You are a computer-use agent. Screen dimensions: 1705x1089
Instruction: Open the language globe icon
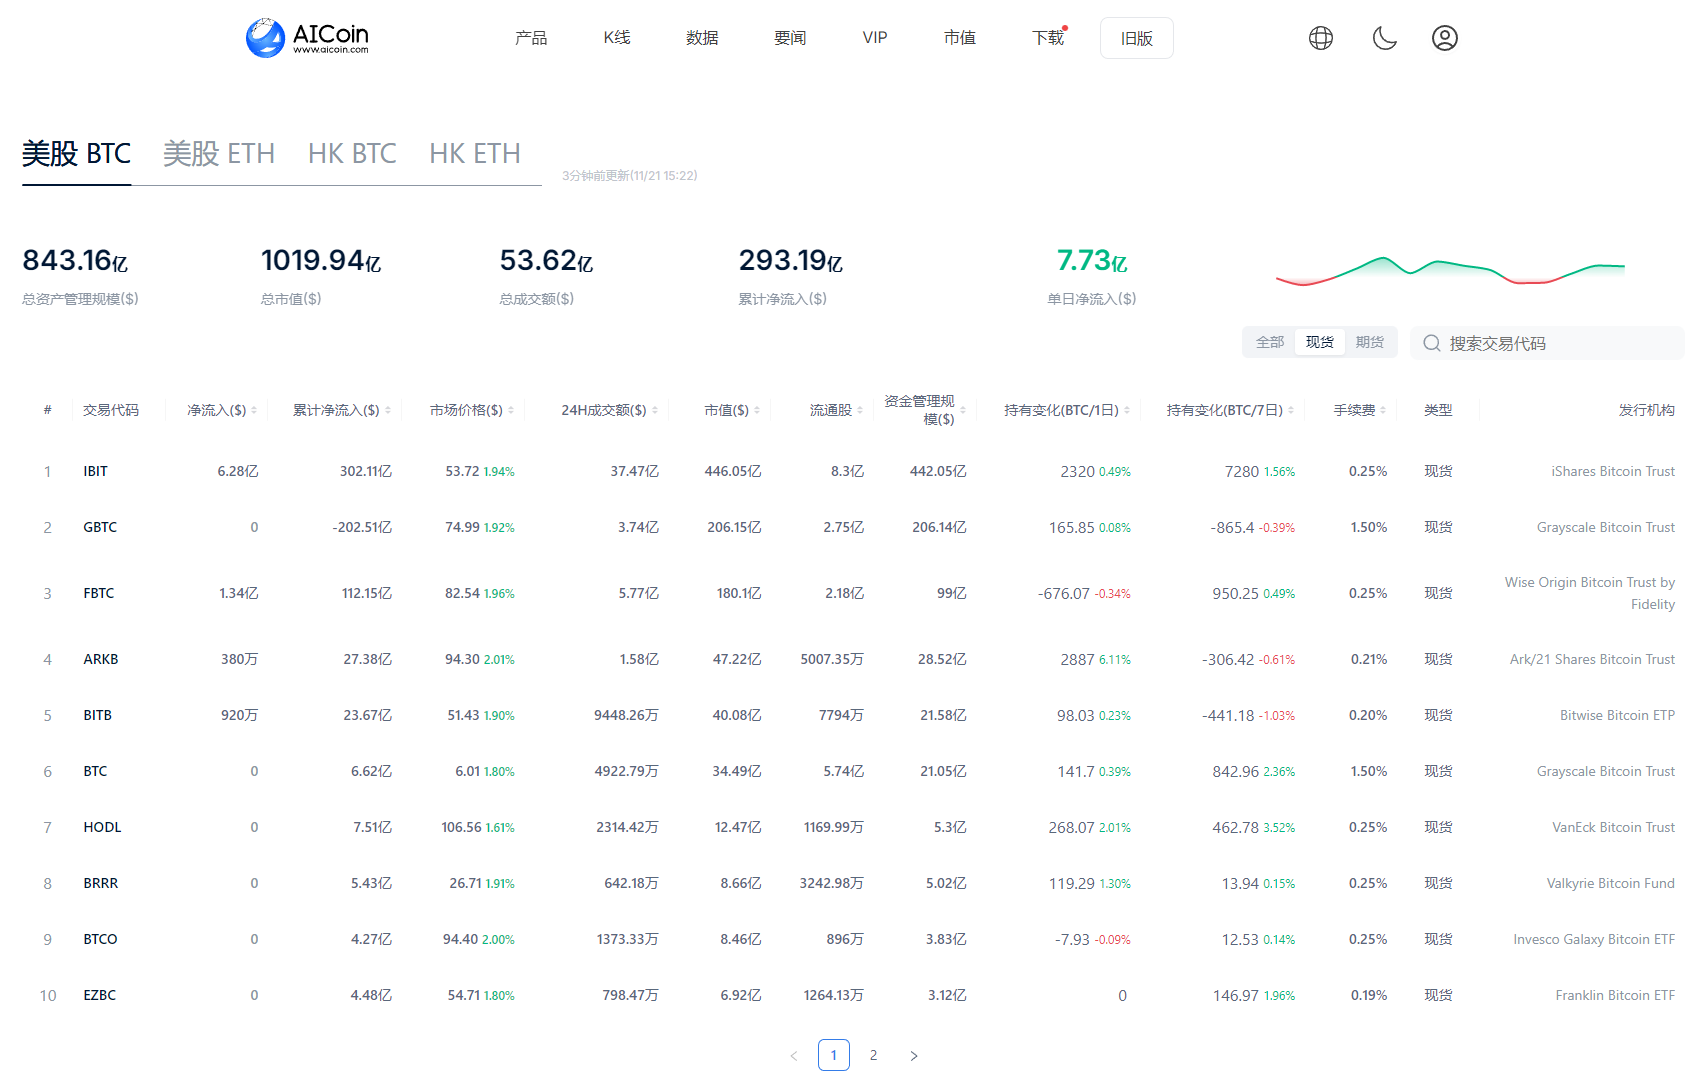(x=1321, y=38)
